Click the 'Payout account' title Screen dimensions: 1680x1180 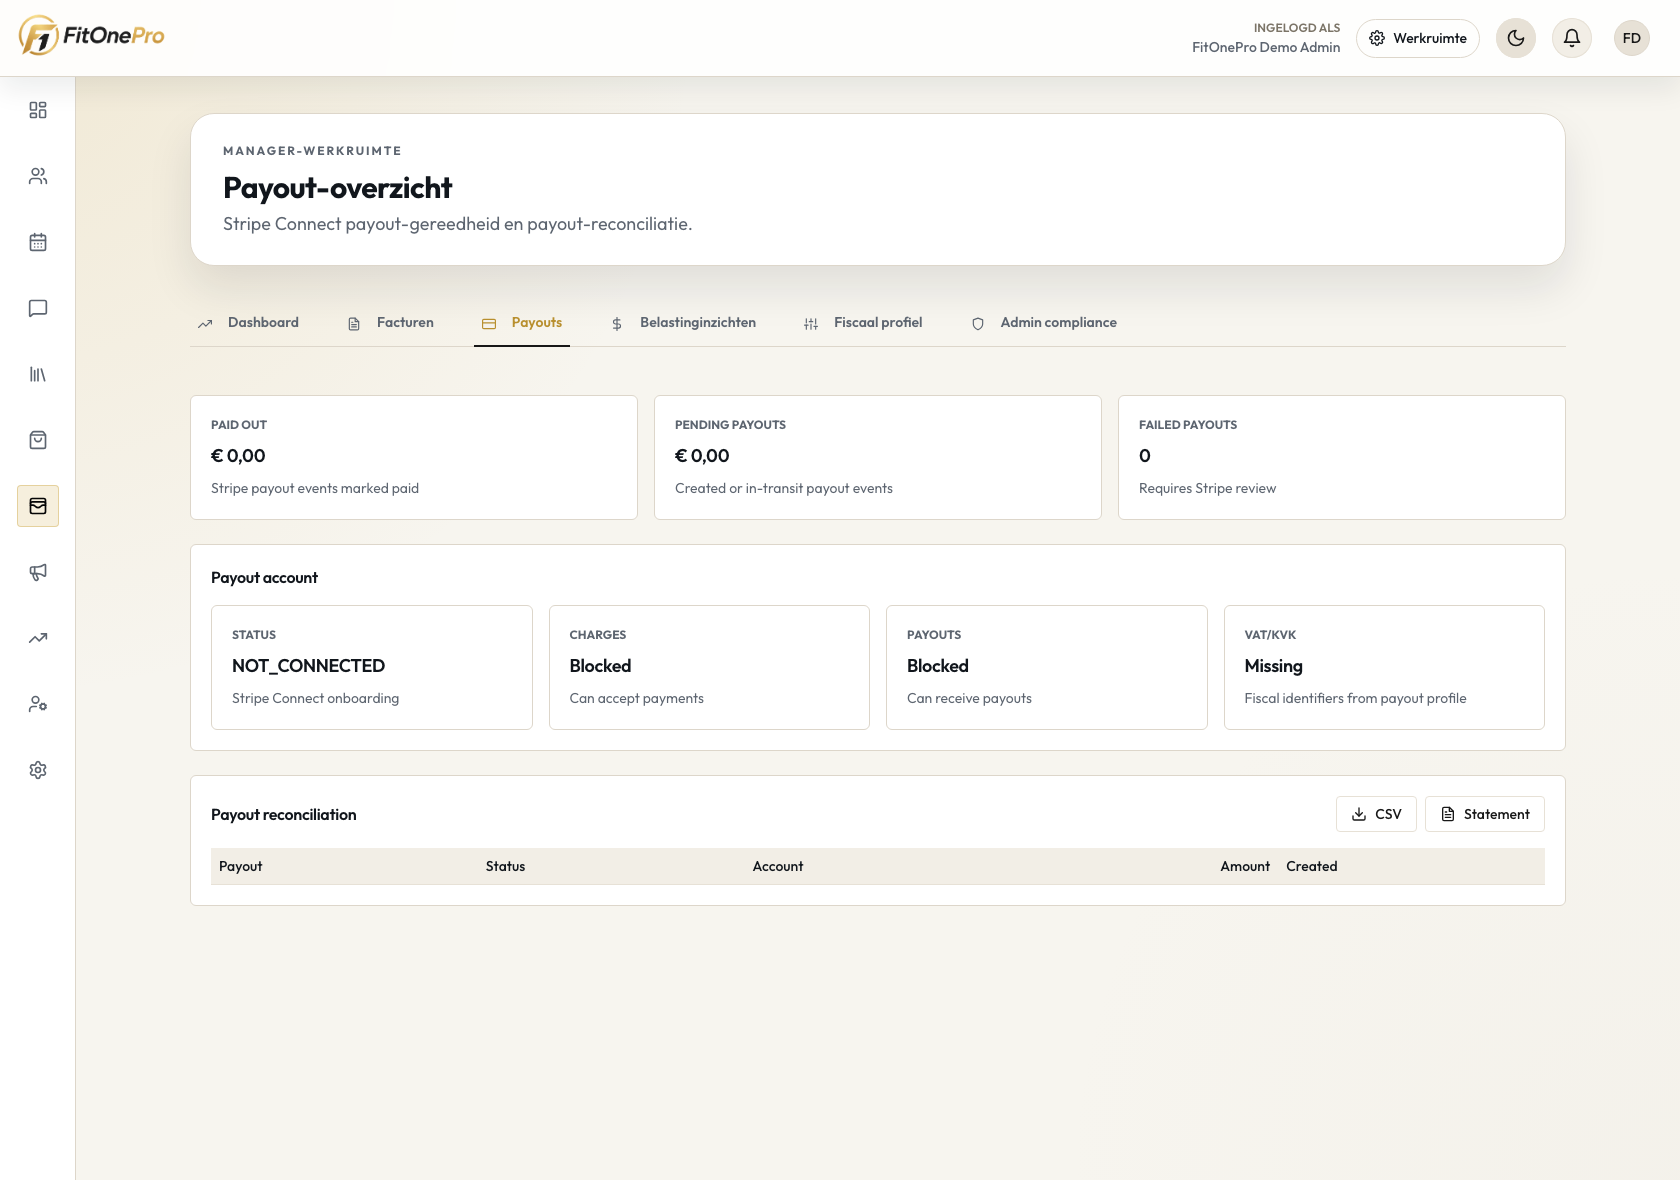(264, 578)
